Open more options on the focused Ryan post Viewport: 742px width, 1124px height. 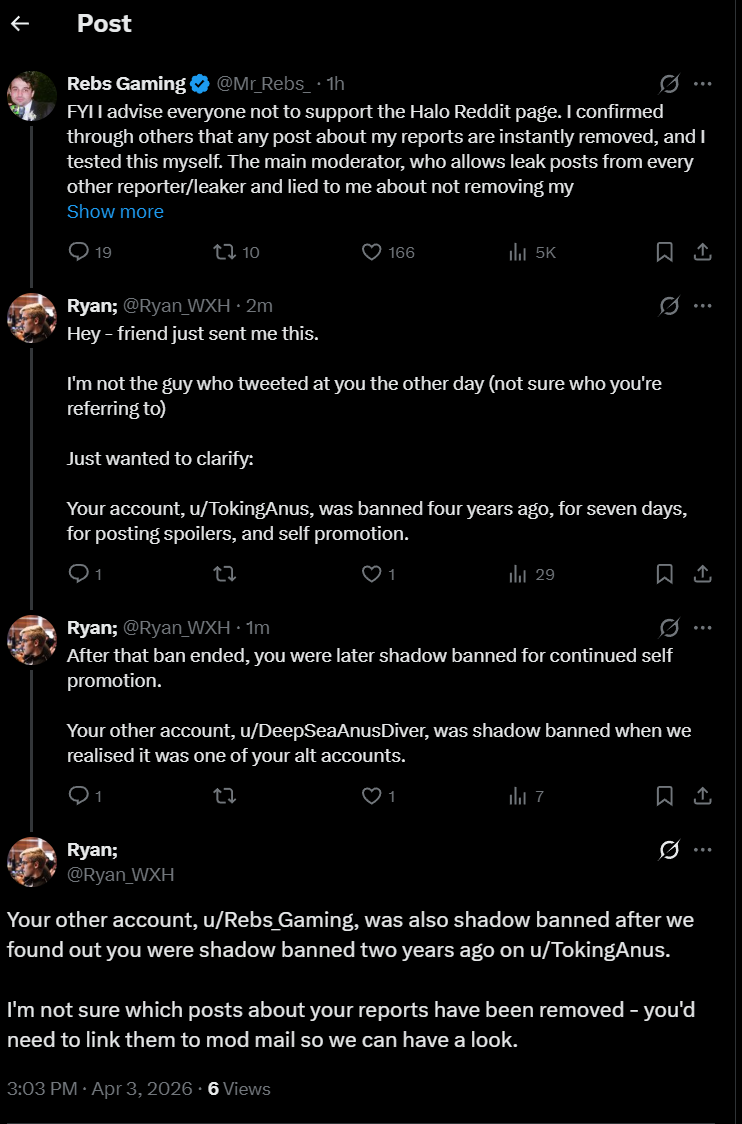(703, 850)
